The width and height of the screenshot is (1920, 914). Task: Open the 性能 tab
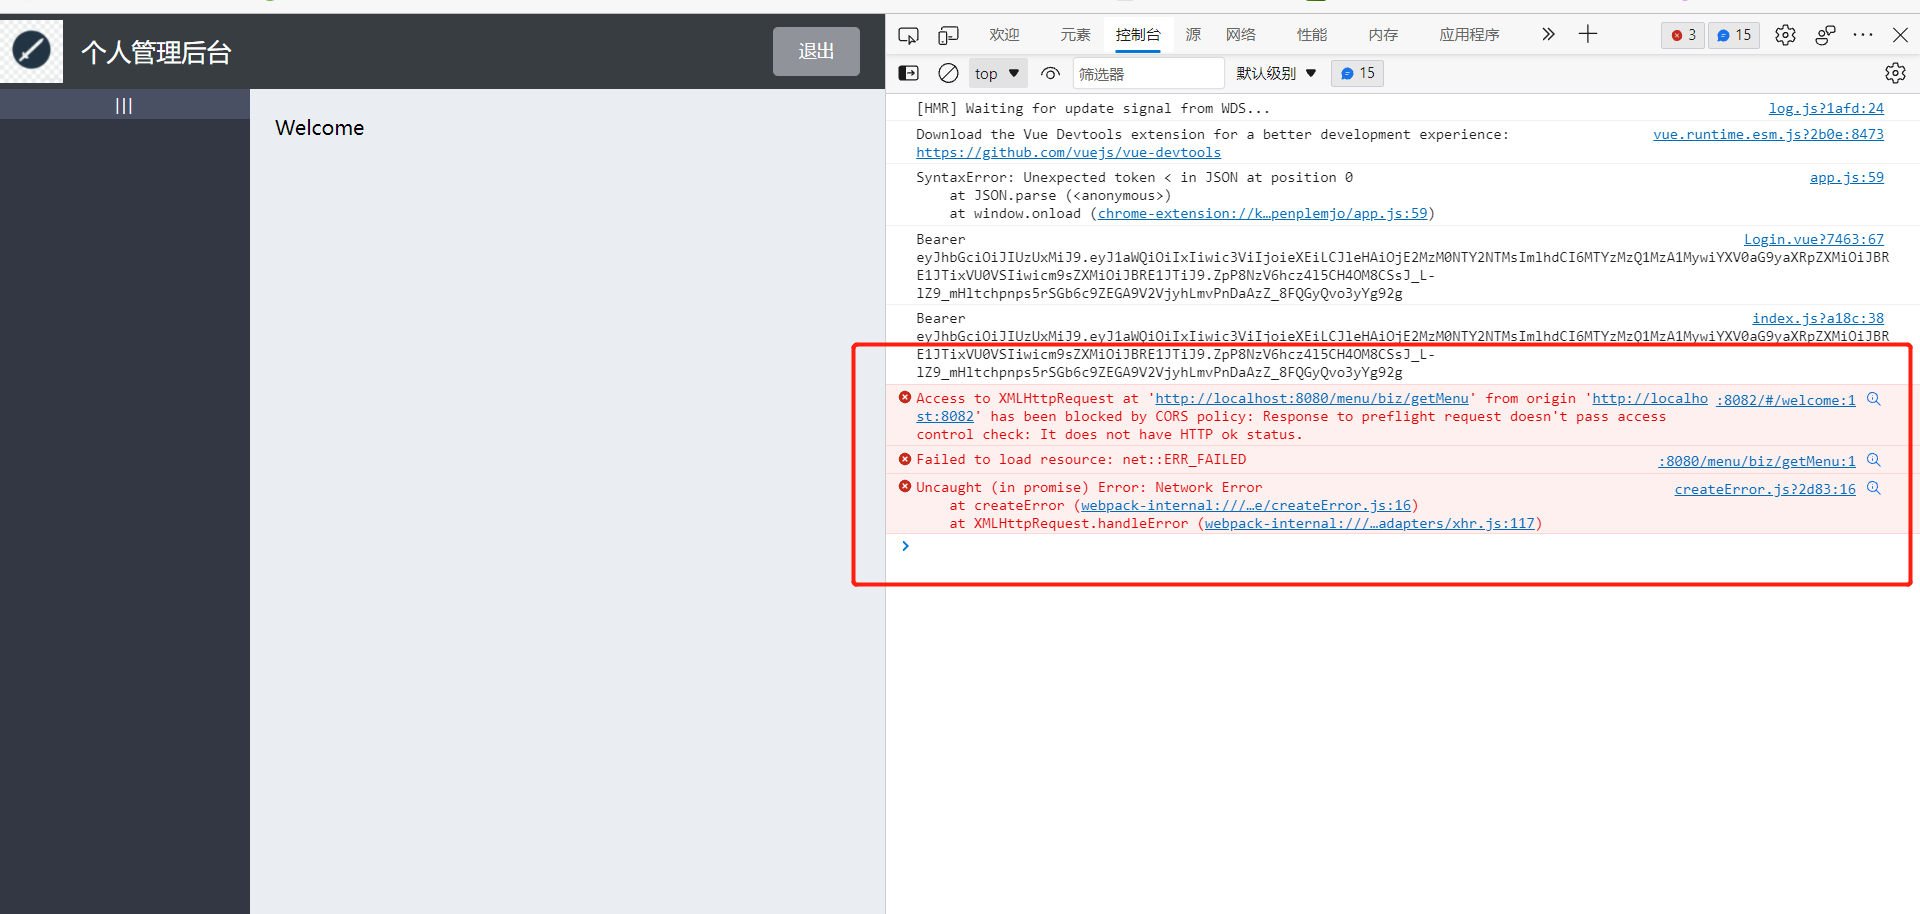(x=1312, y=35)
